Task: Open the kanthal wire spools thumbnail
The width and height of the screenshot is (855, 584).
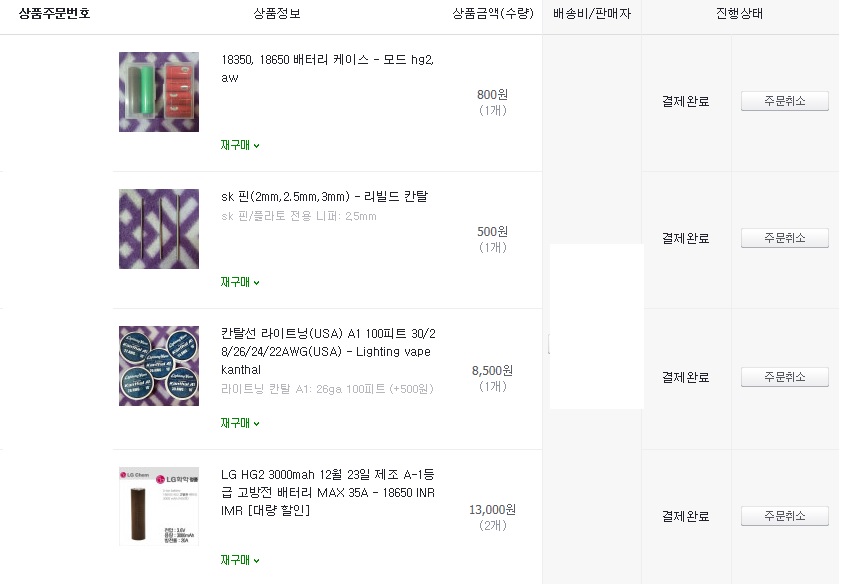Action: pyautogui.click(x=159, y=366)
